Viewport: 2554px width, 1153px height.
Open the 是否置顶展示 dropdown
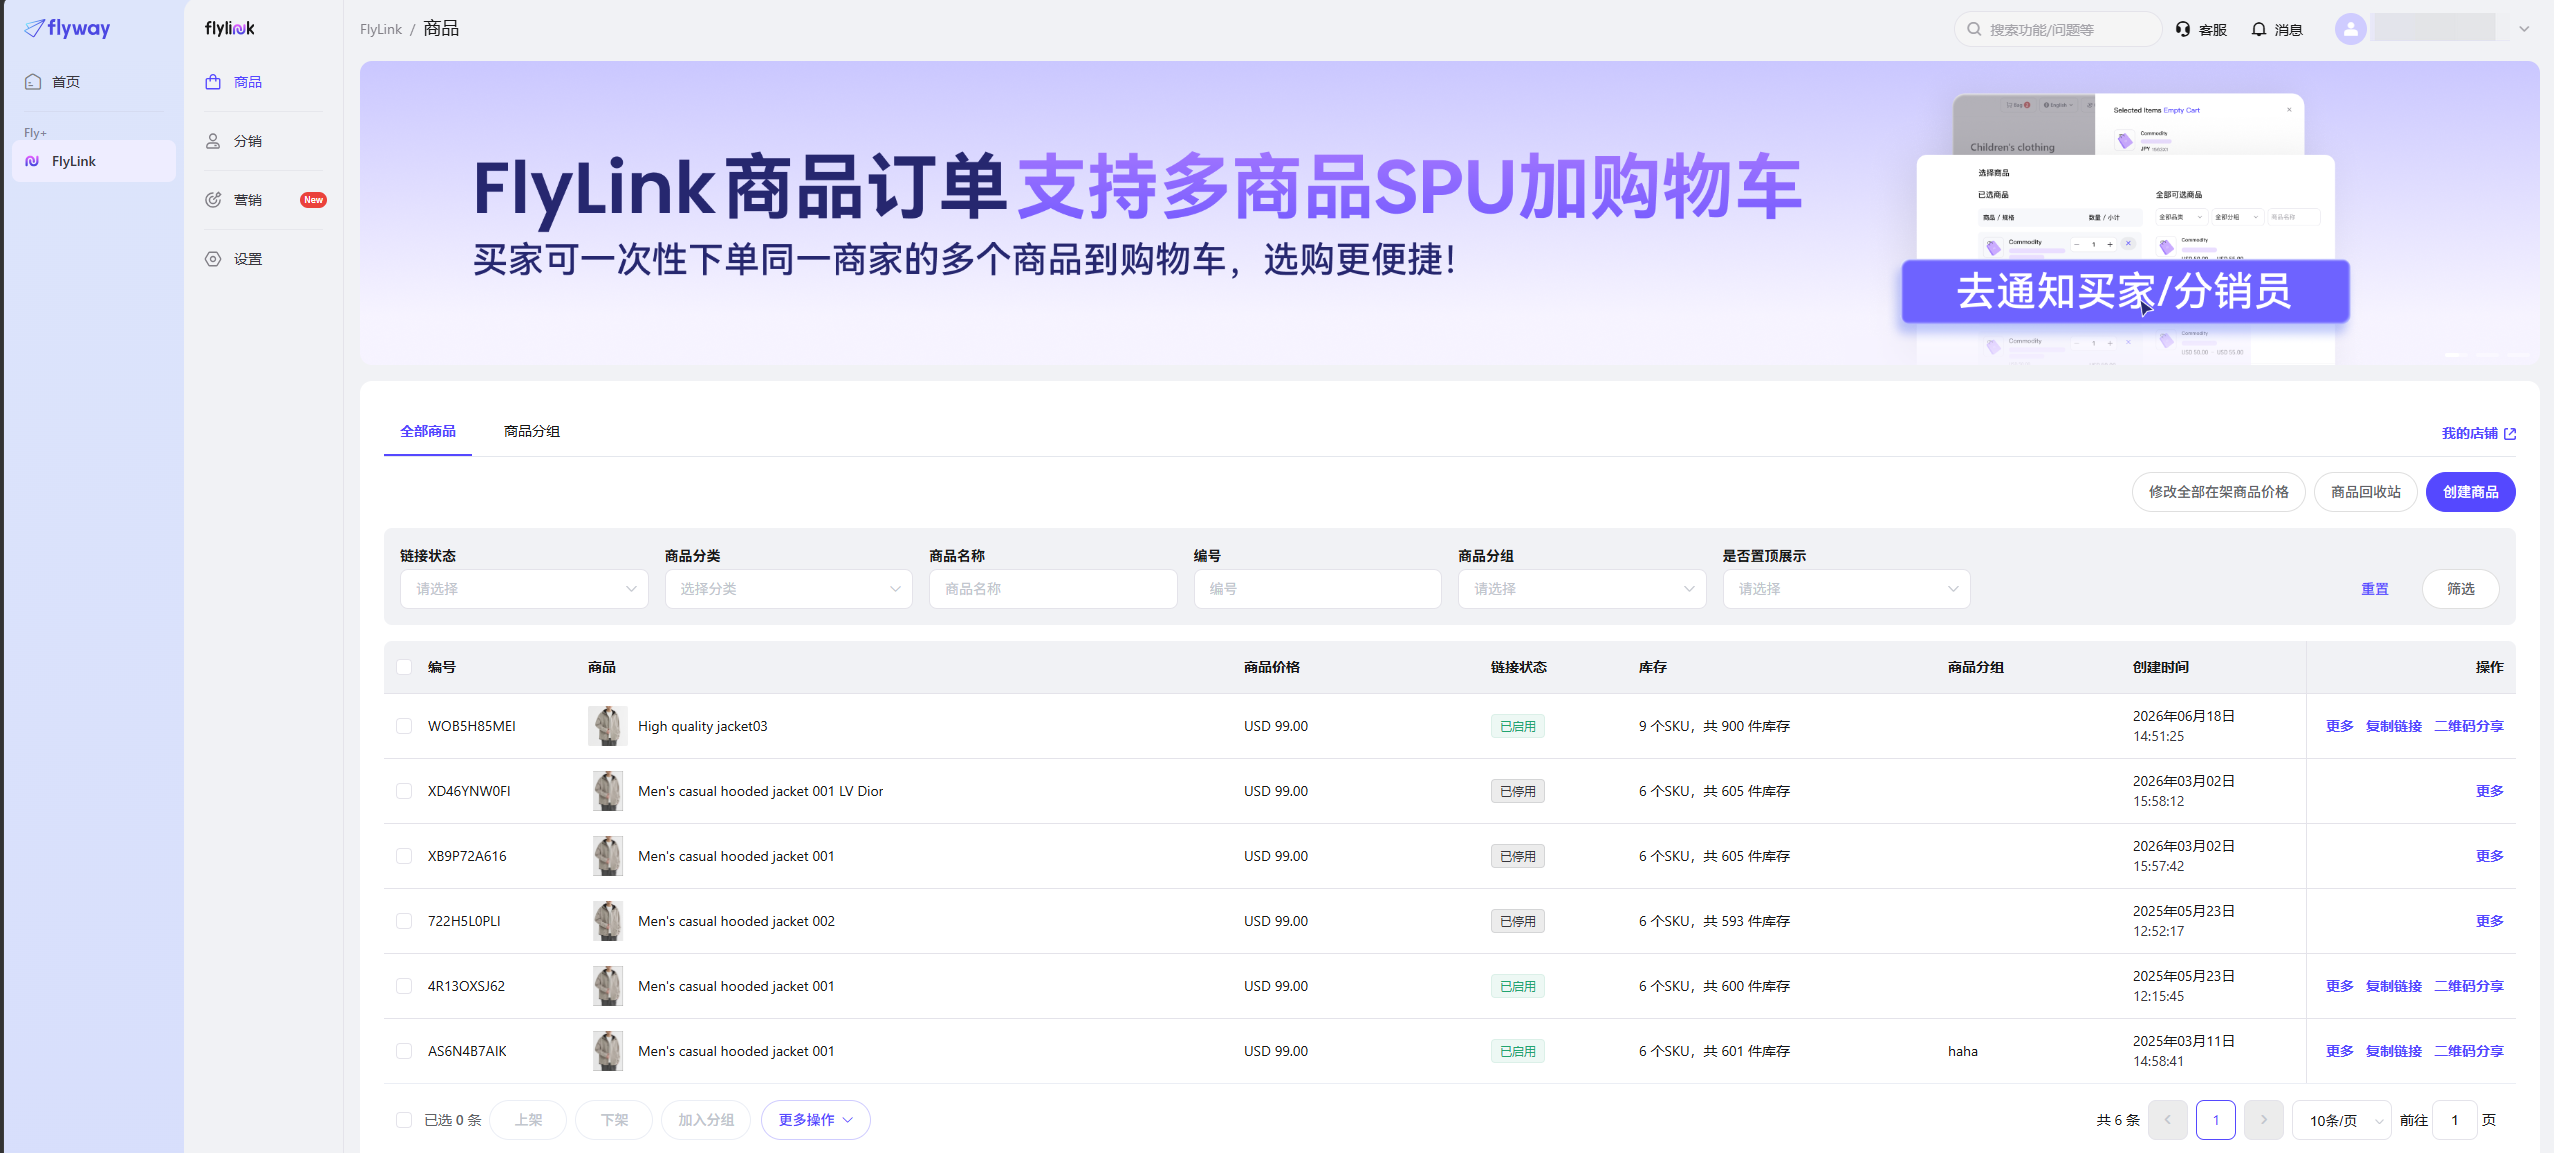click(1847, 589)
